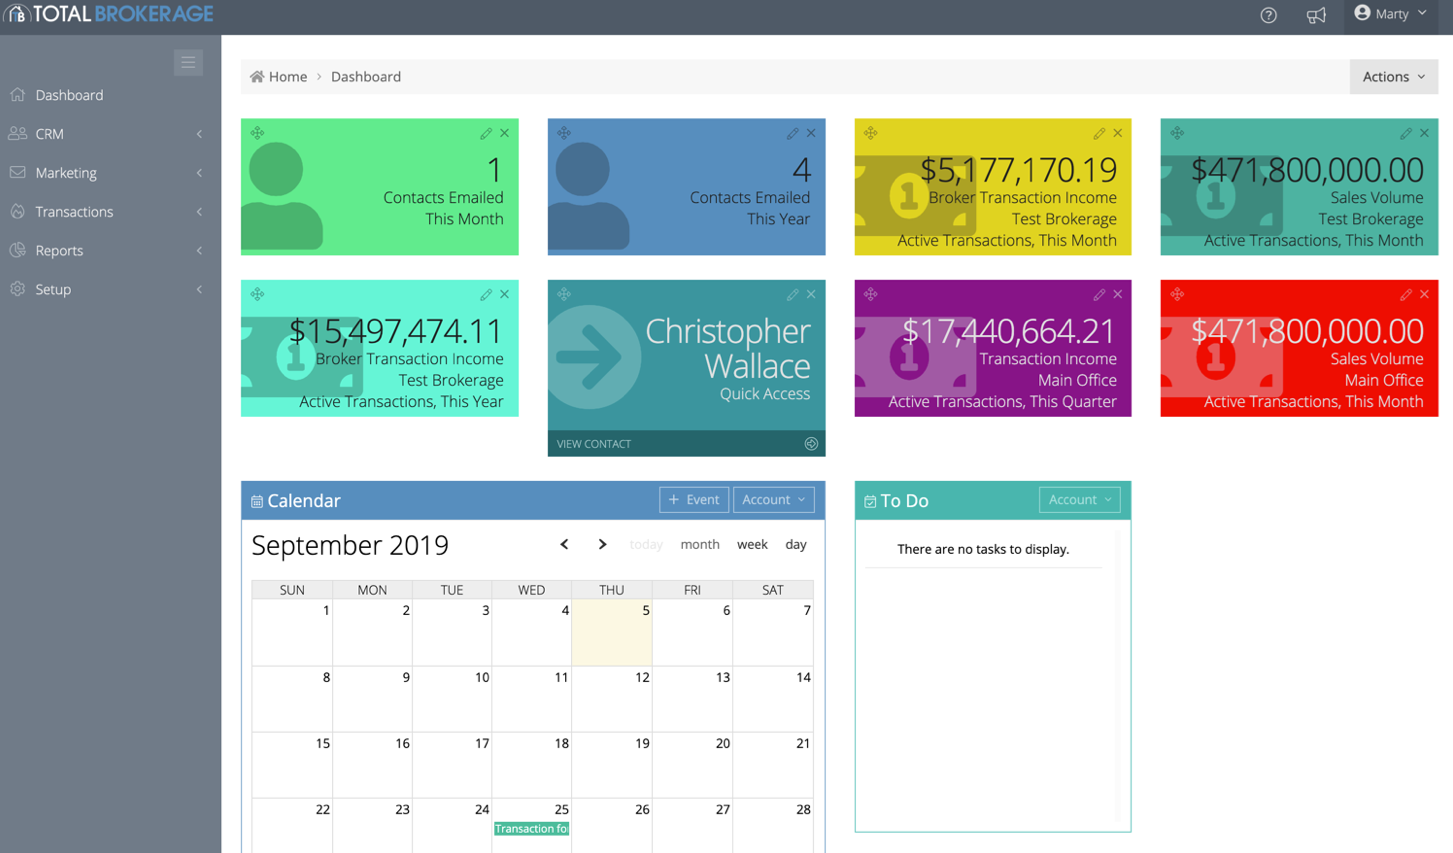This screenshot has height=853, width=1453.
Task: Click the Total Brokerage logo
Action: [108, 14]
